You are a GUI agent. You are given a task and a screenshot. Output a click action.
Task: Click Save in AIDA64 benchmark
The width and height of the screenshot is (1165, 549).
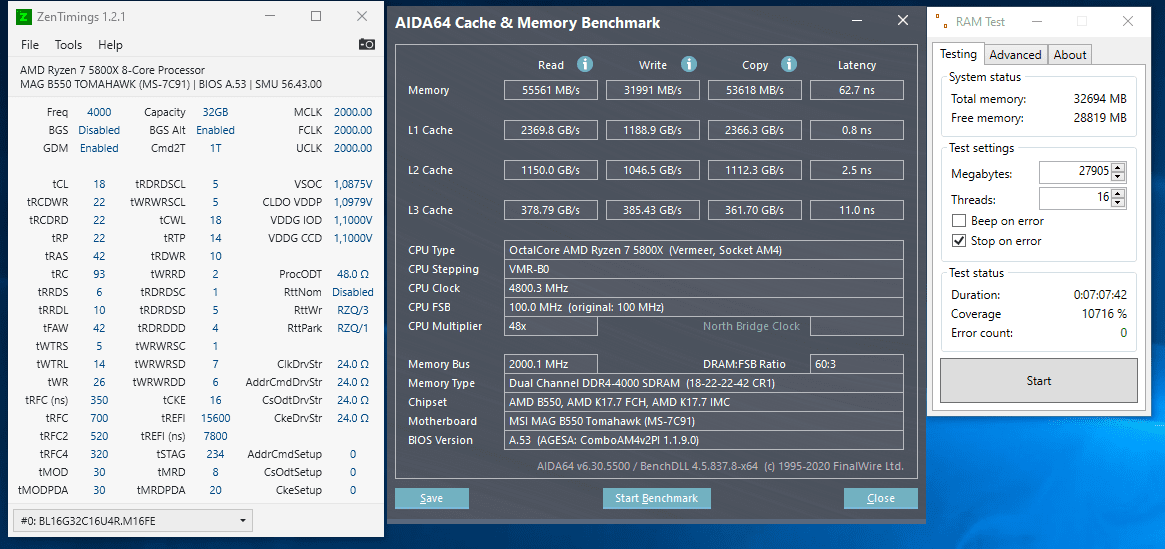pyautogui.click(x=432, y=498)
